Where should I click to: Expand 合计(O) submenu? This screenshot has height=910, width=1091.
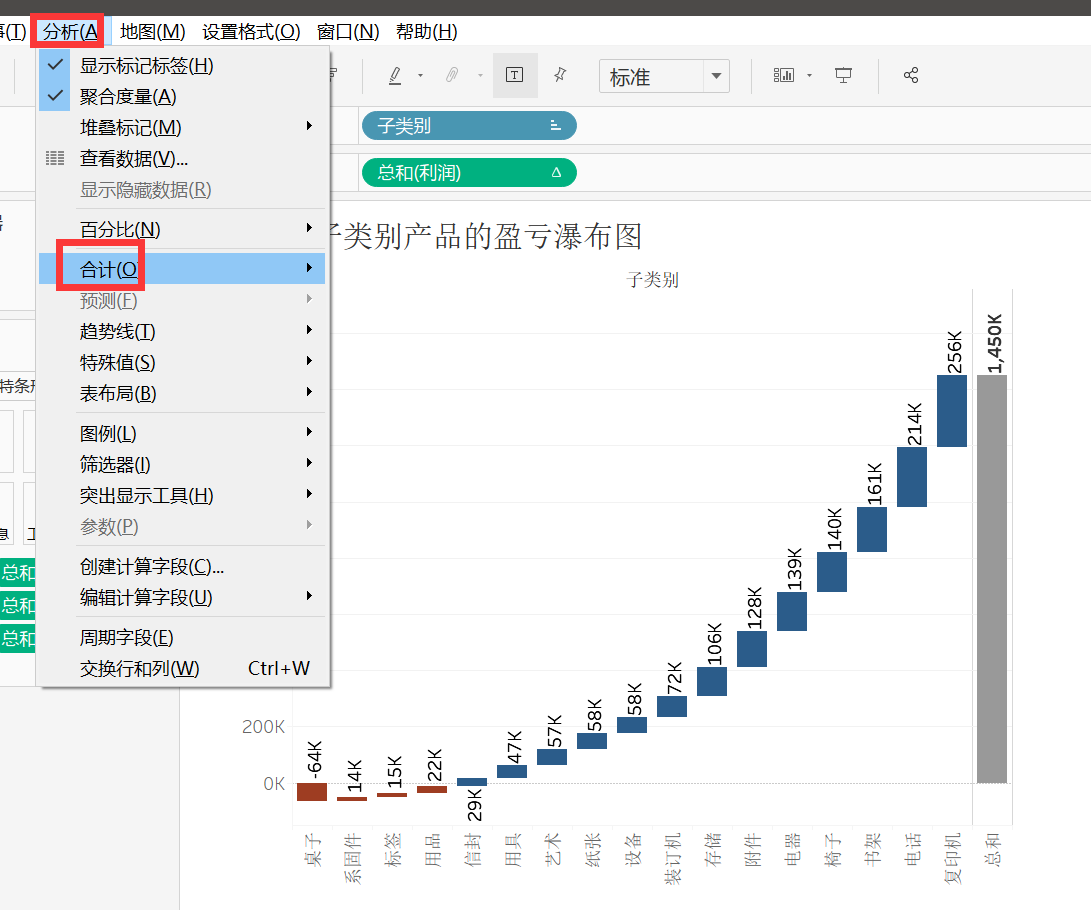click(182, 269)
